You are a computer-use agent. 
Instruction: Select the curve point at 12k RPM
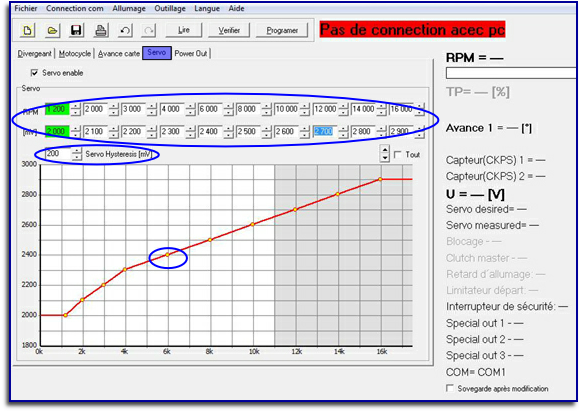coord(295,209)
